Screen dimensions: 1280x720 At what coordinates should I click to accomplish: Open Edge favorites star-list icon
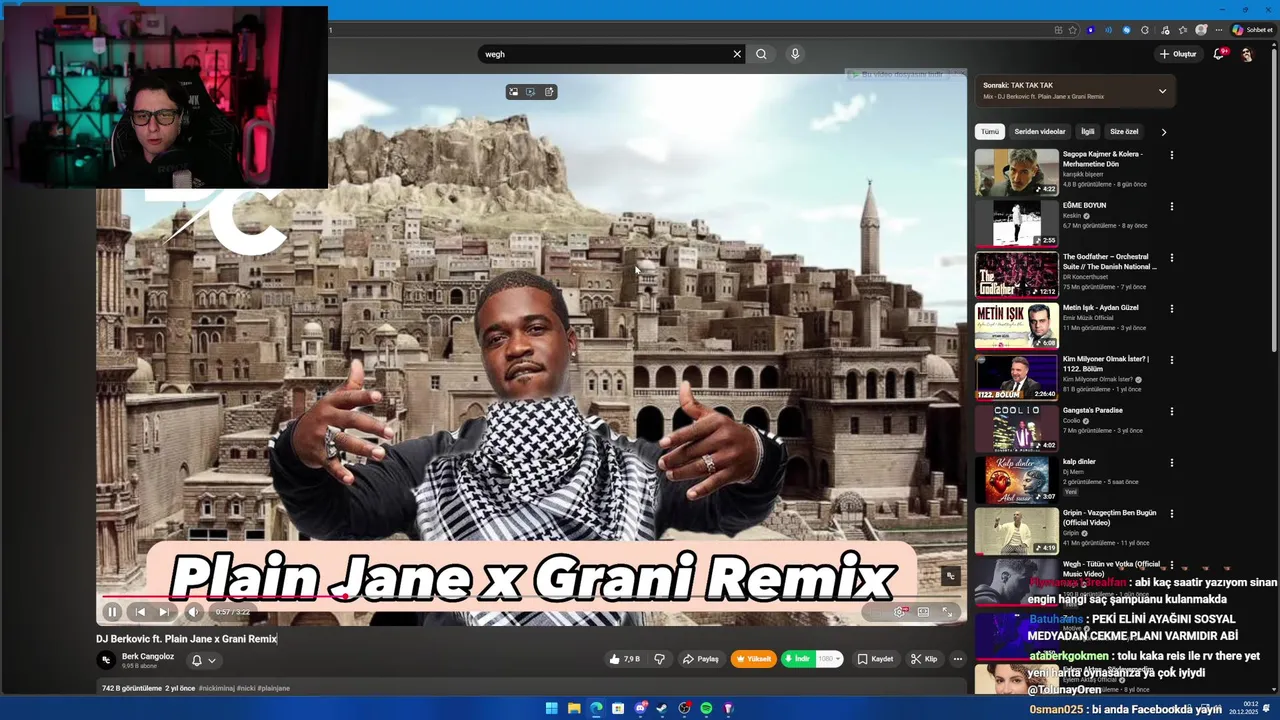point(1183,30)
